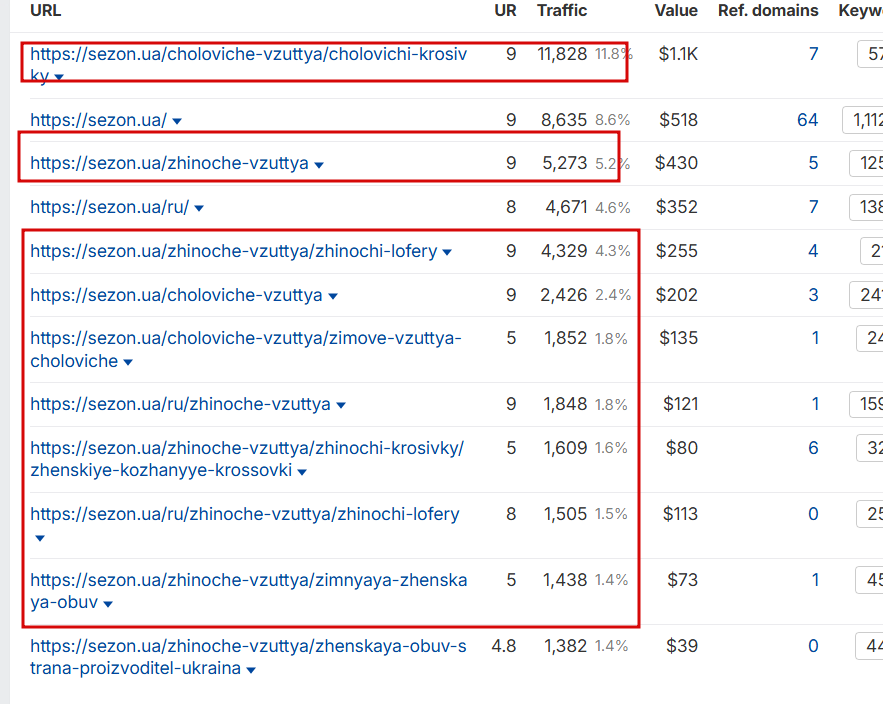Select traffic value 11,828

(562, 54)
